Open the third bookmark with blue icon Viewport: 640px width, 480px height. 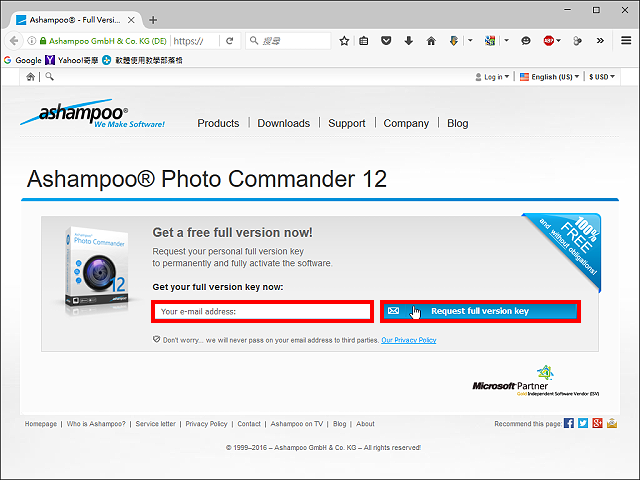(142, 60)
